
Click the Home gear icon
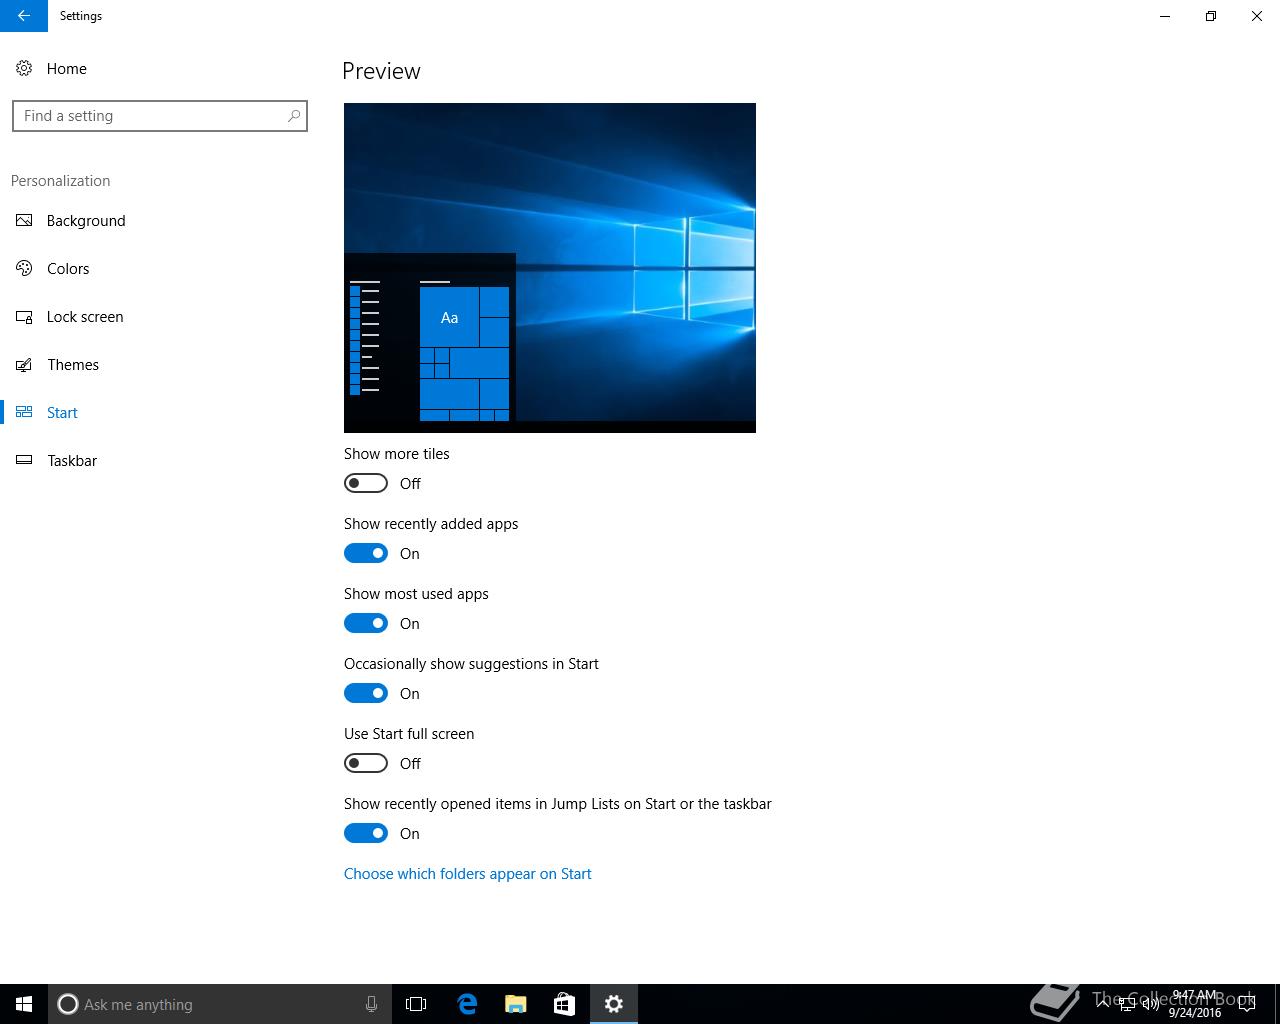tap(24, 69)
